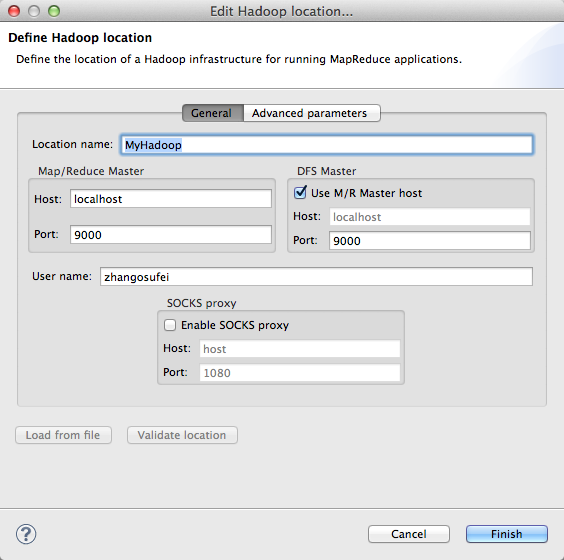The height and width of the screenshot is (560, 564).
Task: Click the help question mark icon
Action: 26,534
